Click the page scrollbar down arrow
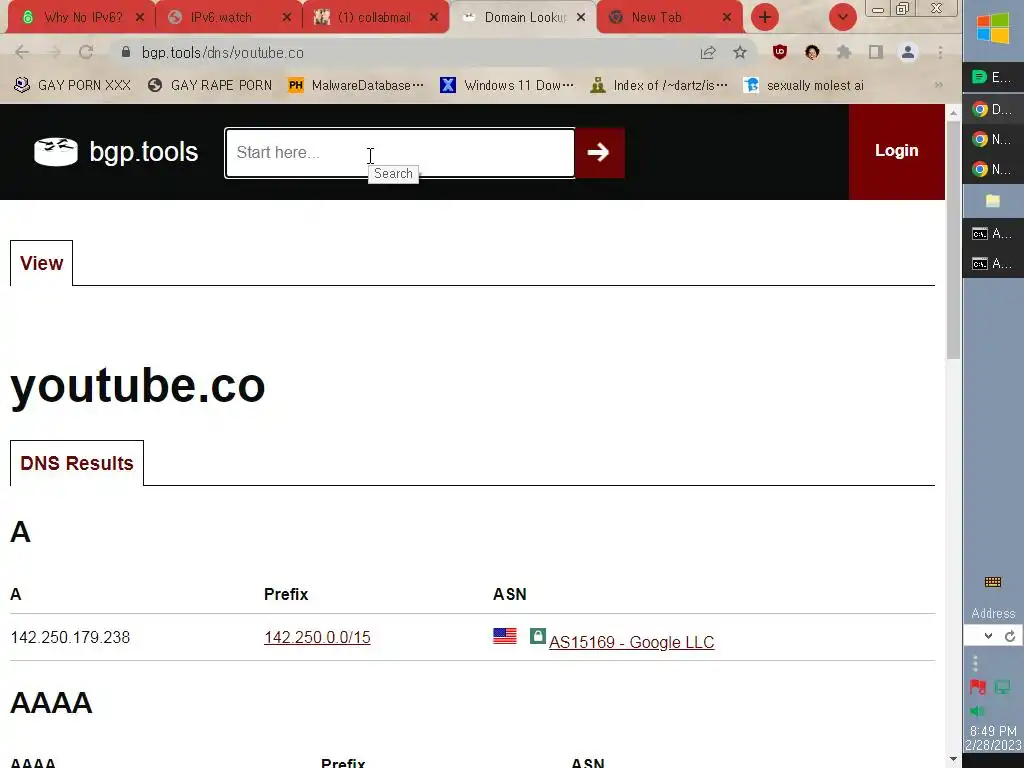 click(x=953, y=760)
